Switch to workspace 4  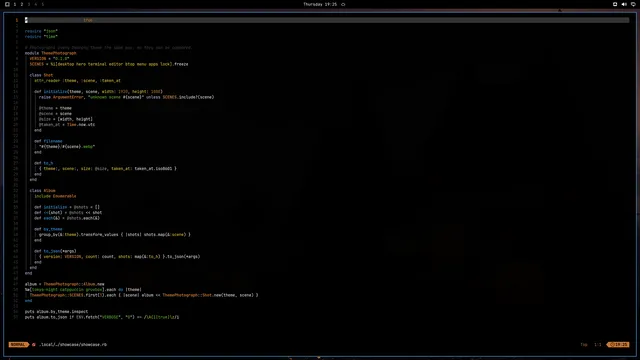[x=36, y=4]
